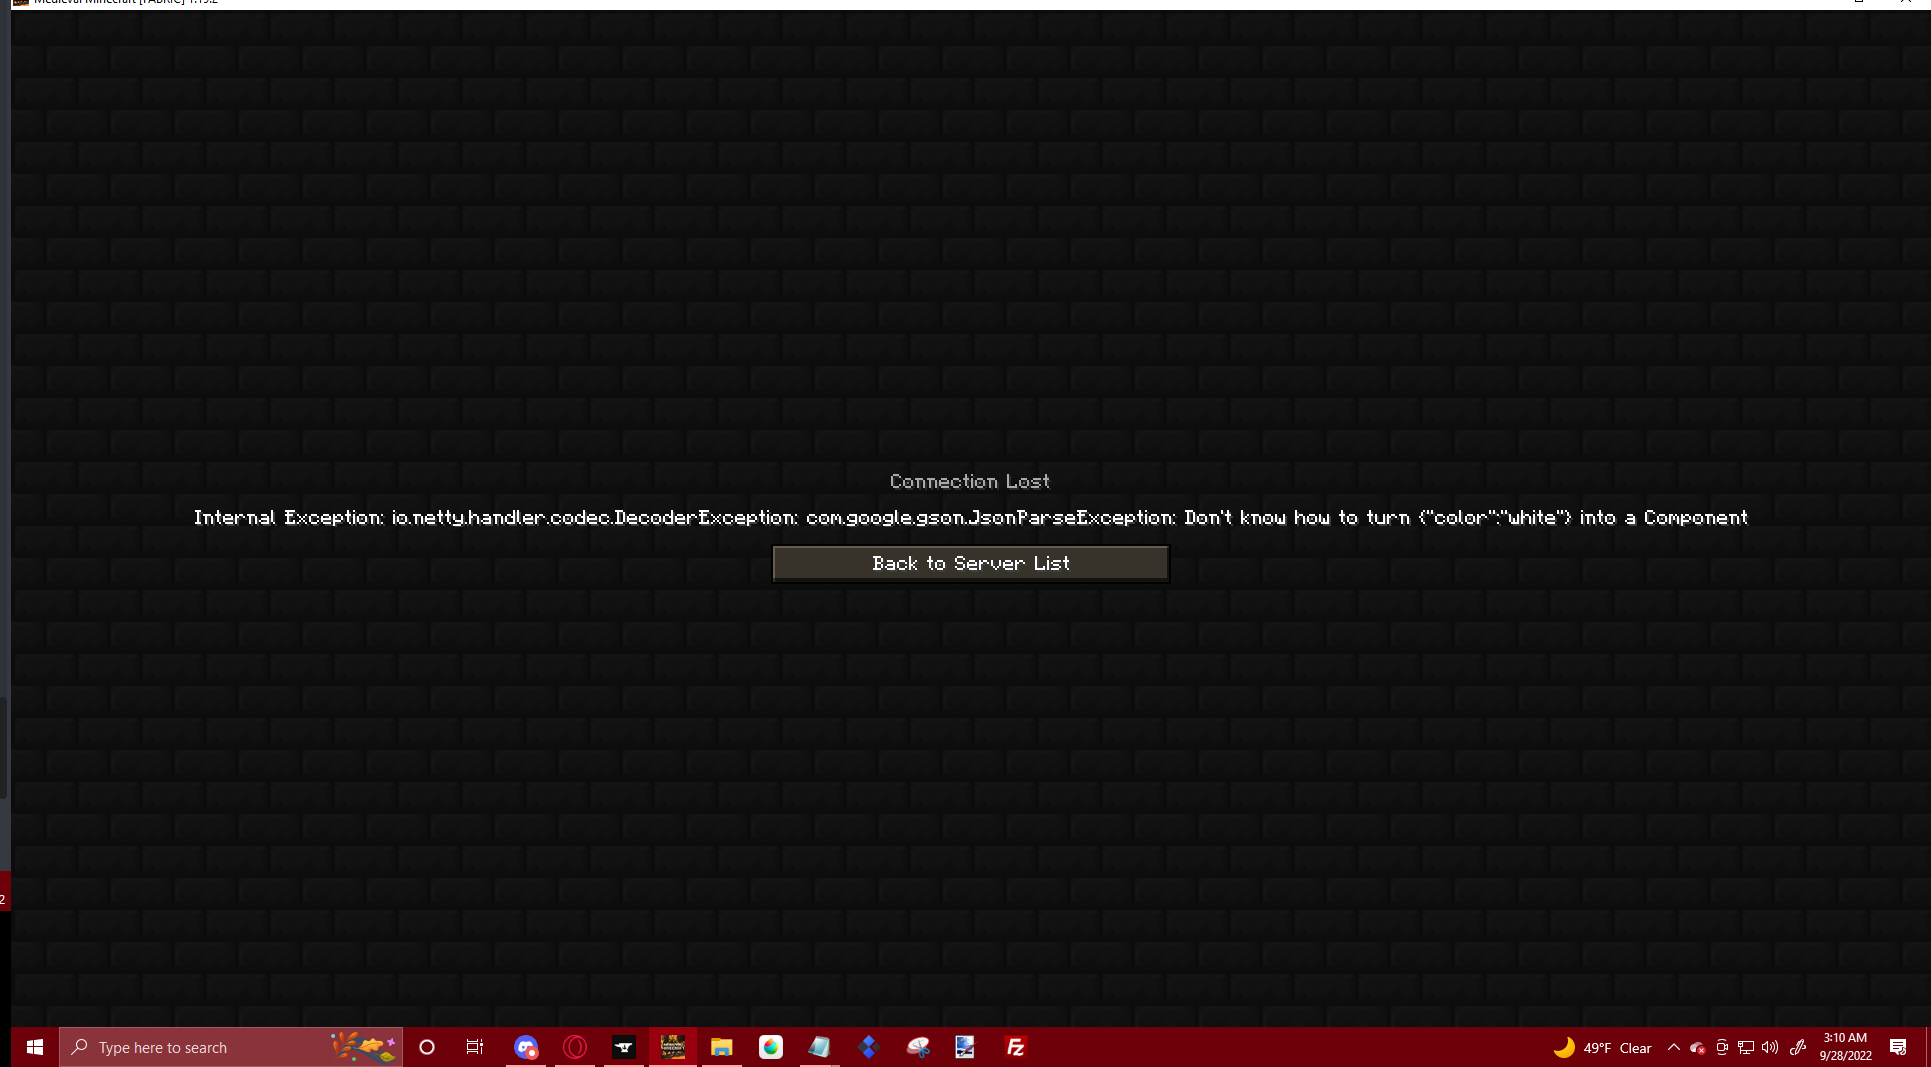Image resolution: width=1931 pixels, height=1067 pixels.
Task: View the 49°F Clear weather widget
Action: pos(1605,1047)
